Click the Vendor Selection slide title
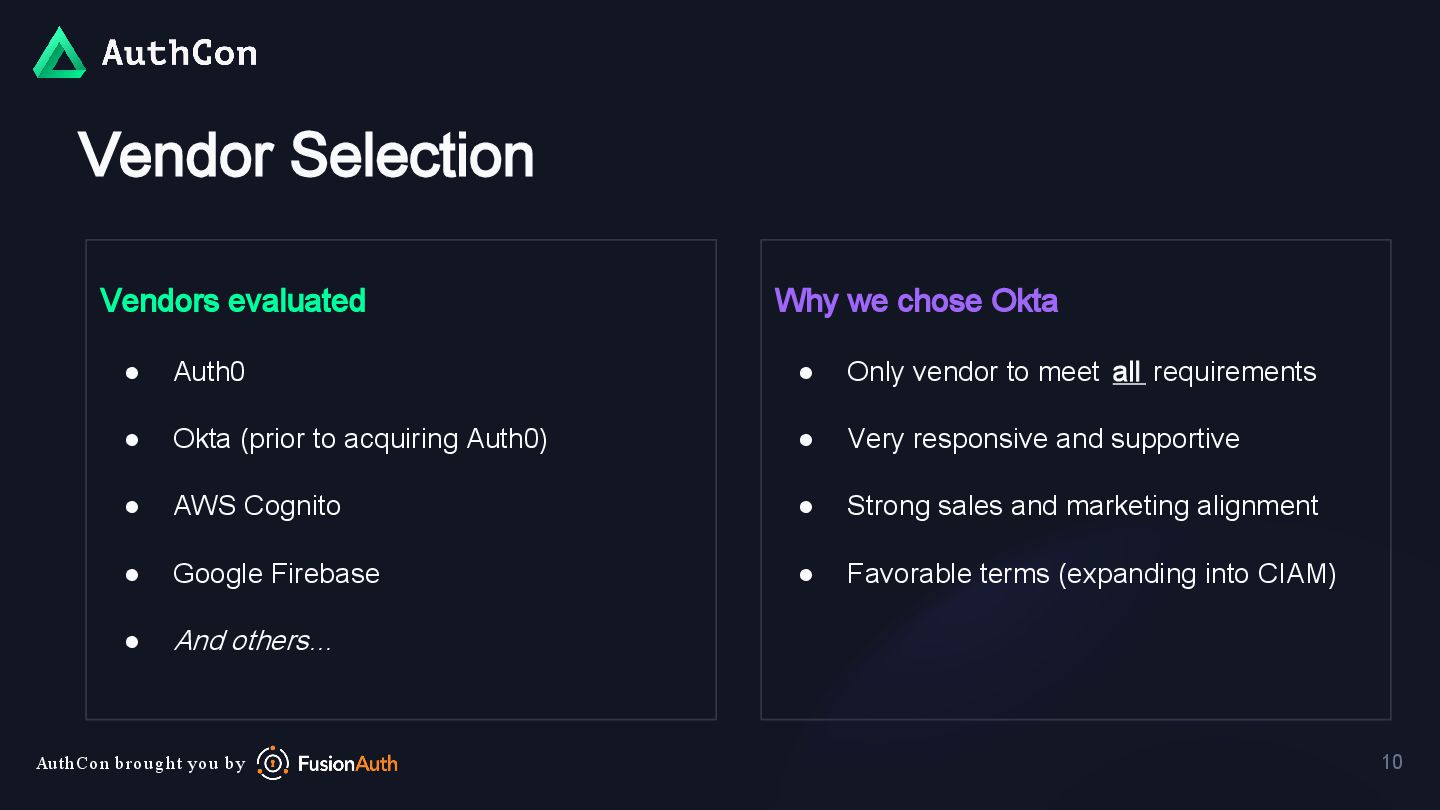The height and width of the screenshot is (810, 1440). 306,156
